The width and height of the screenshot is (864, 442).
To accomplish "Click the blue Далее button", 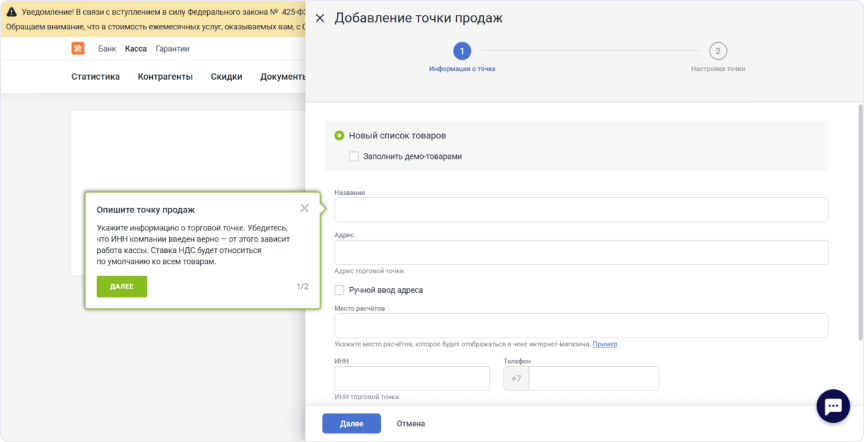I will coord(351,423).
